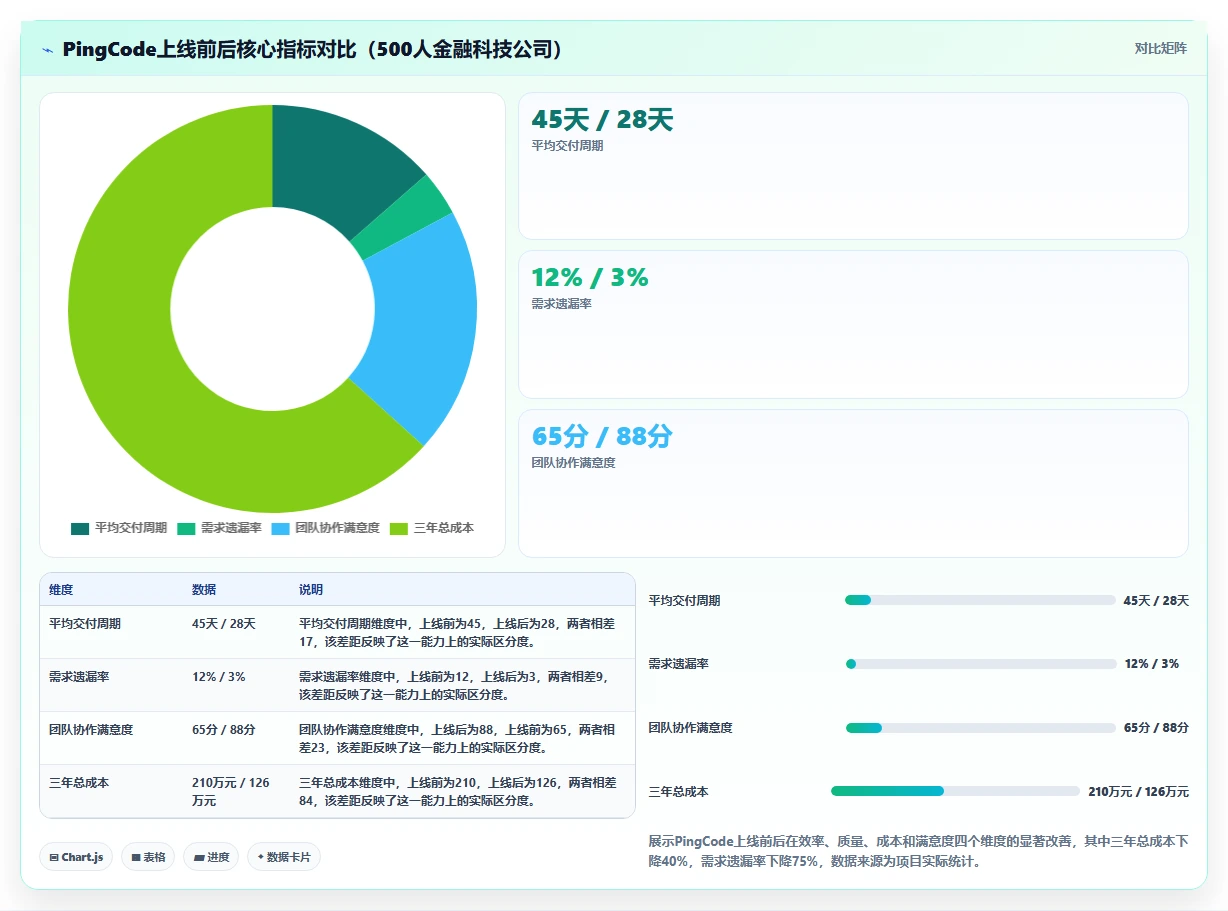Click the 维度 column header
The width and height of the screenshot is (1228, 911).
coord(61,590)
